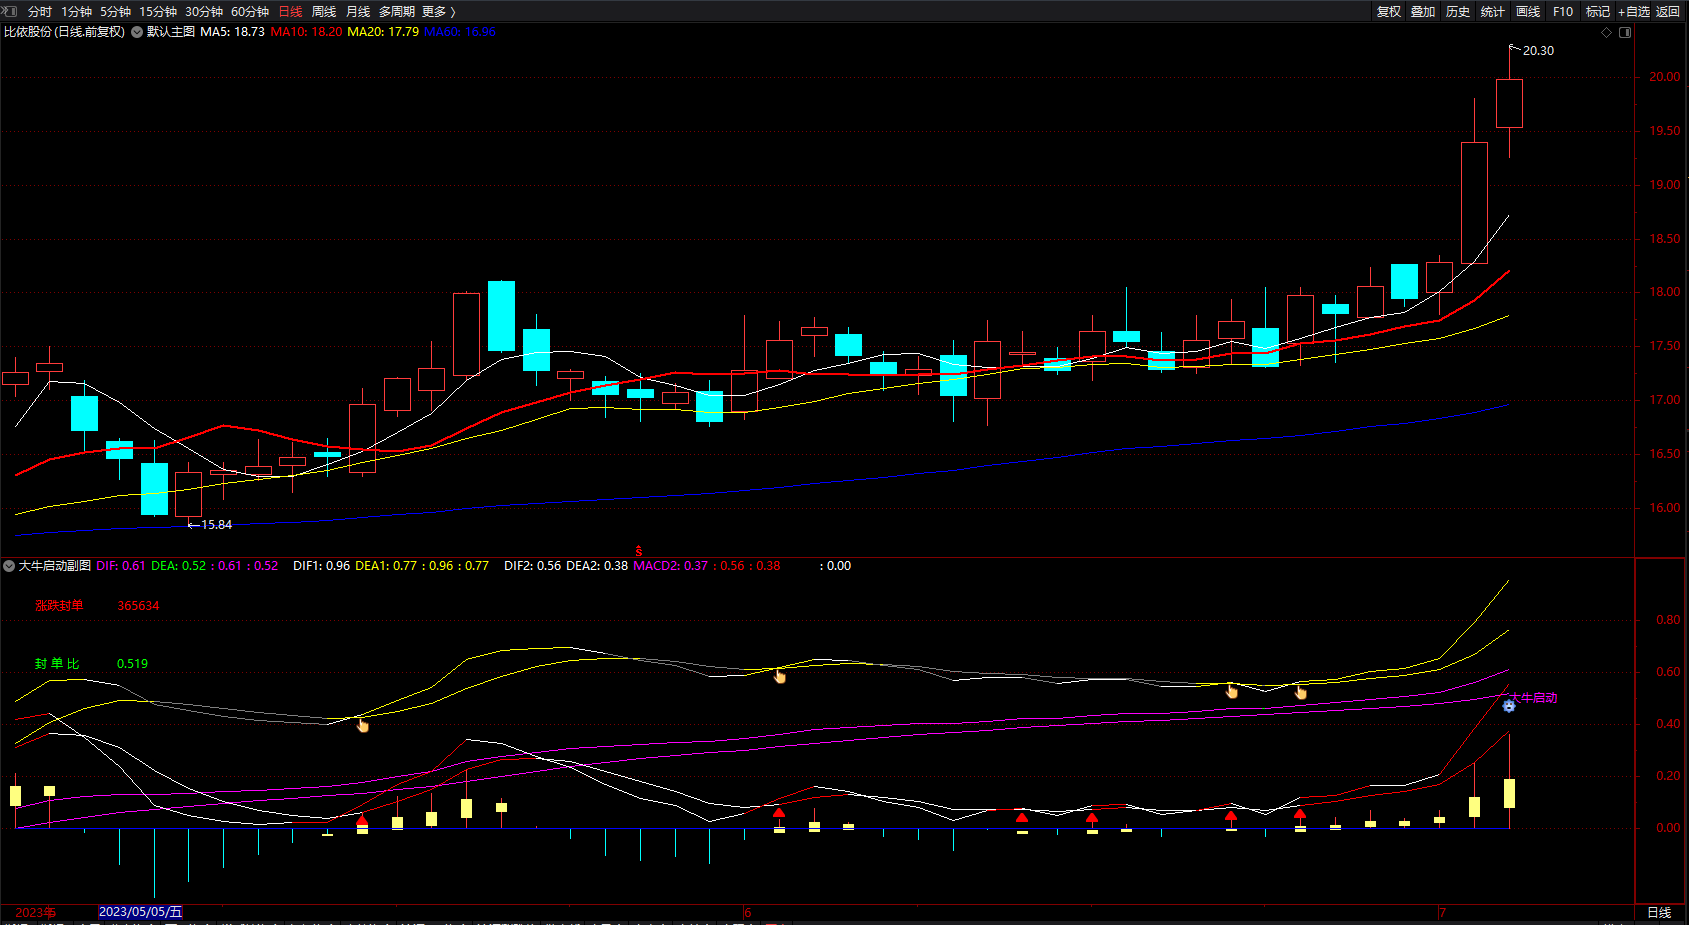The image size is (1689, 925).
Task: Expand the 更多 periods menu
Action: point(438,12)
